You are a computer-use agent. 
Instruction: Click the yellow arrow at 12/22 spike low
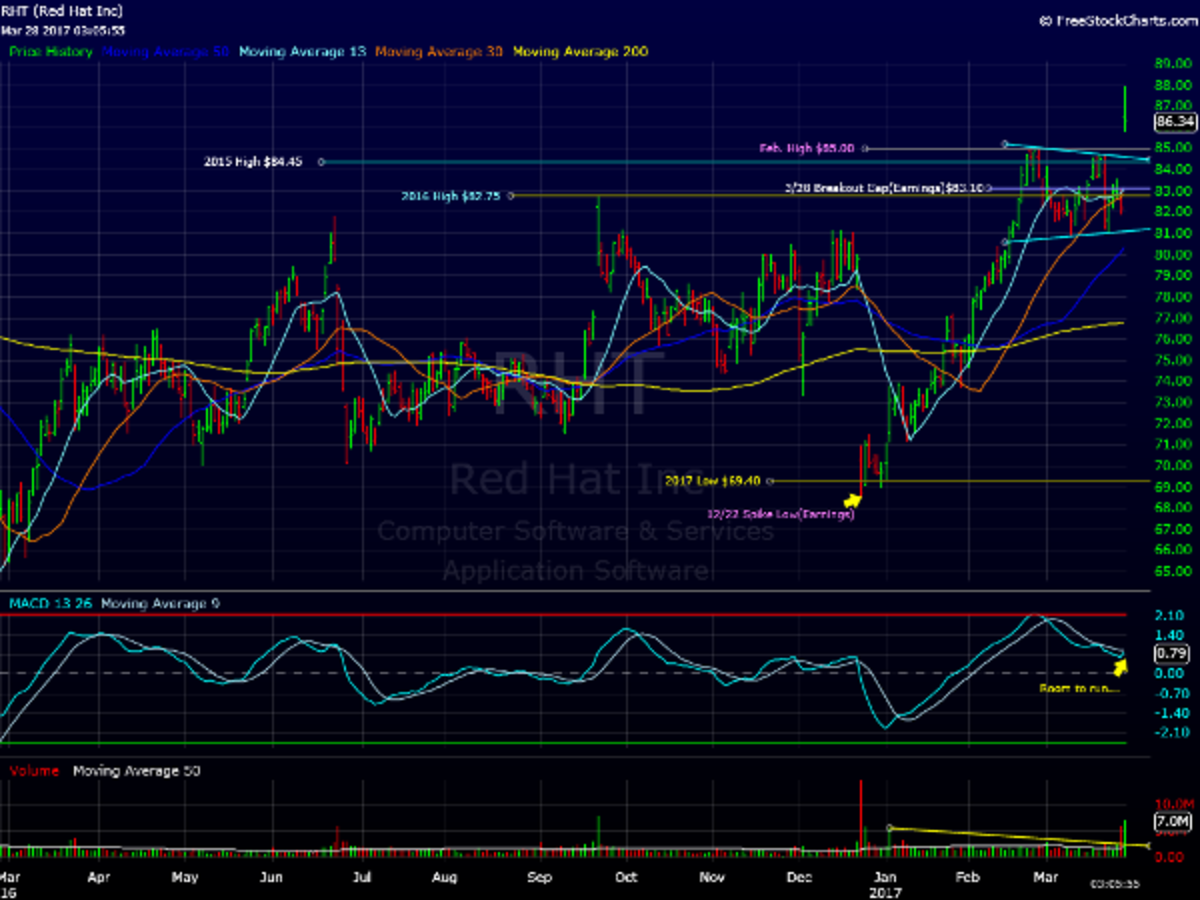(853, 498)
